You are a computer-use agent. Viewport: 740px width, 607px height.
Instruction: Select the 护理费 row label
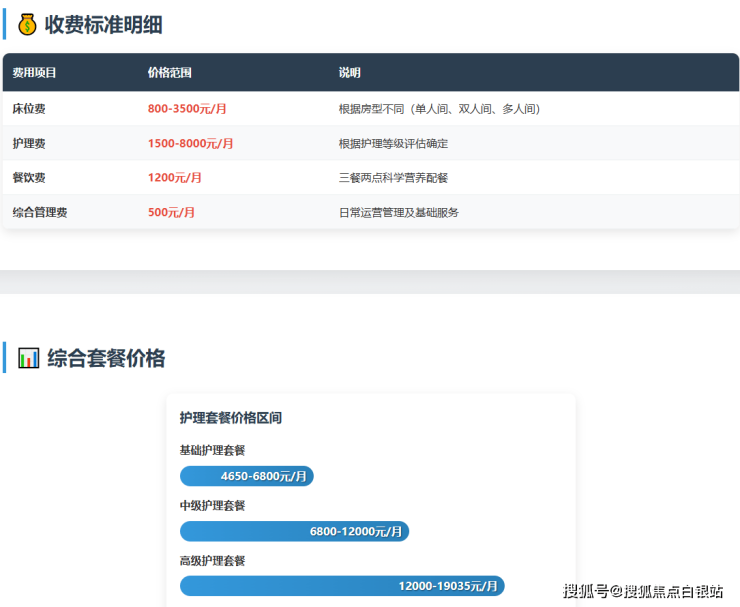click(29, 144)
